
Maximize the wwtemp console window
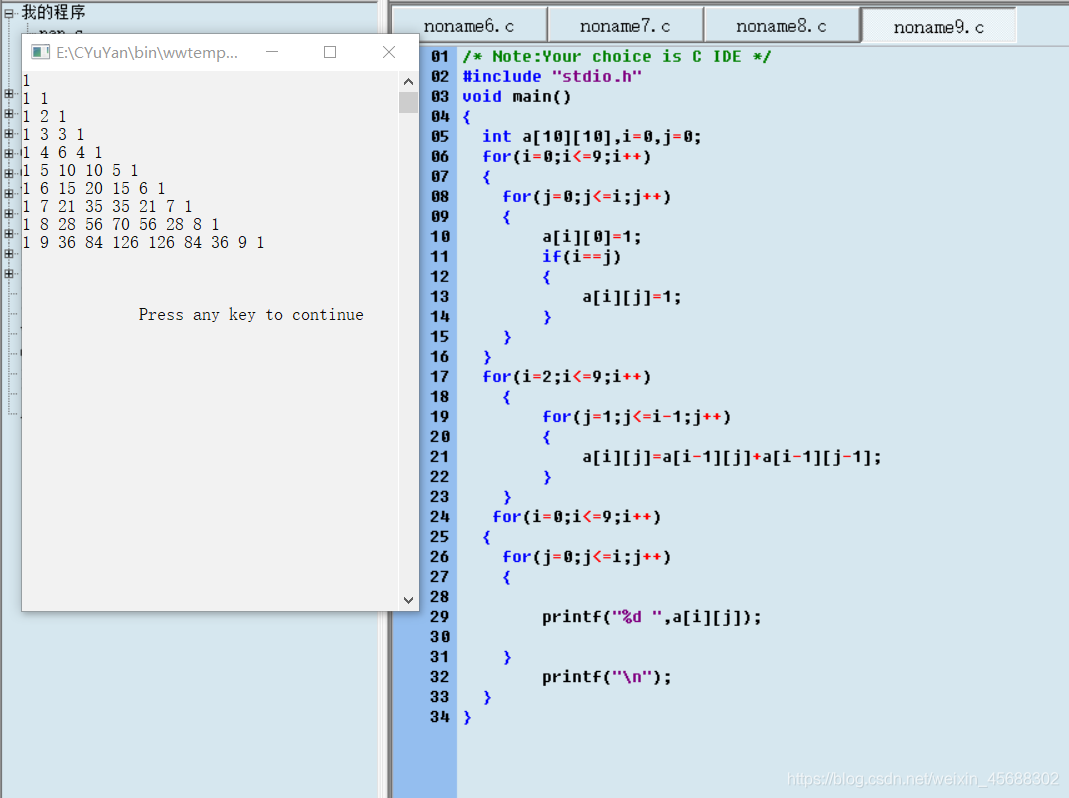click(330, 52)
